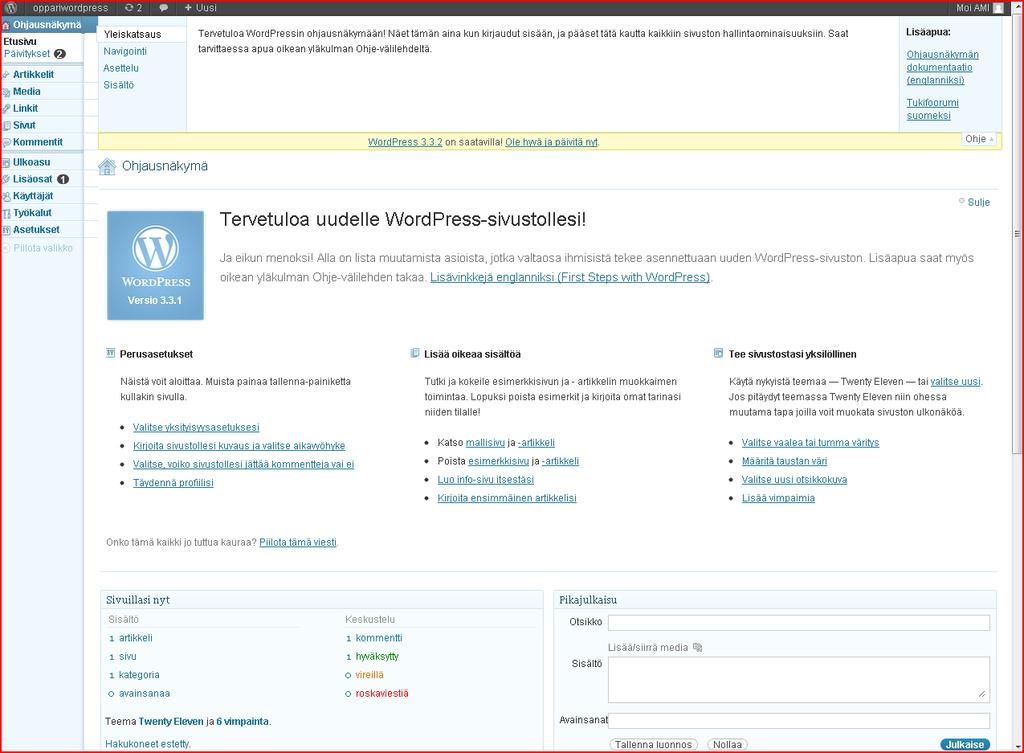Screen dimensions: 1024x753
Task: Click the Ohjausnäkymä home icon in sidebar
Action: pyautogui.click(x=6, y=25)
